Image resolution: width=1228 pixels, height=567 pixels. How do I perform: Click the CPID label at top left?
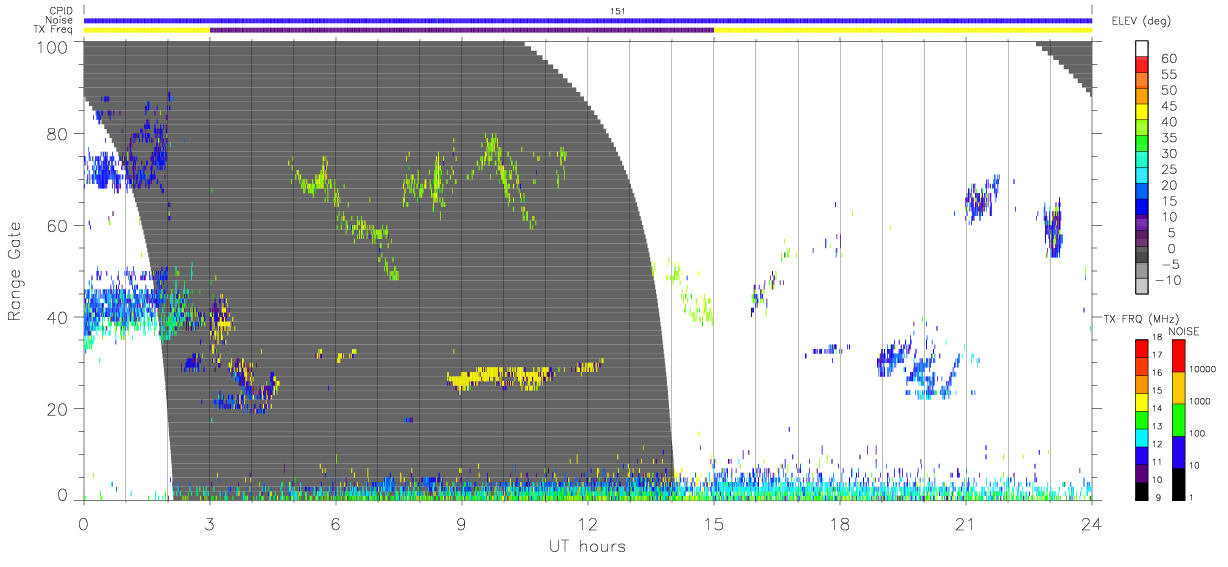tap(60, 11)
